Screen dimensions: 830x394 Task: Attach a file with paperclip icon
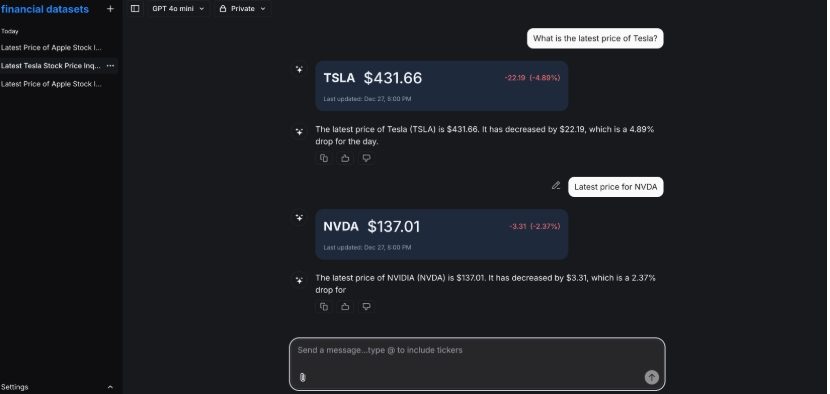[x=302, y=377]
